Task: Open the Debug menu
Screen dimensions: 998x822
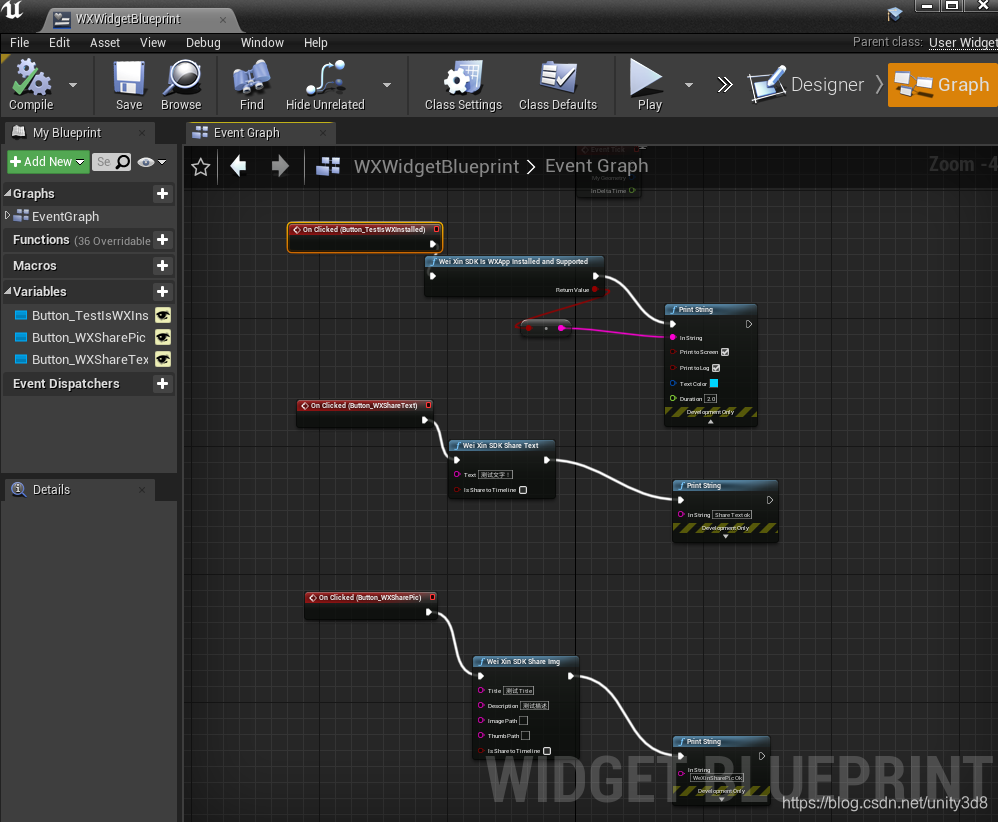Action: coord(203,43)
